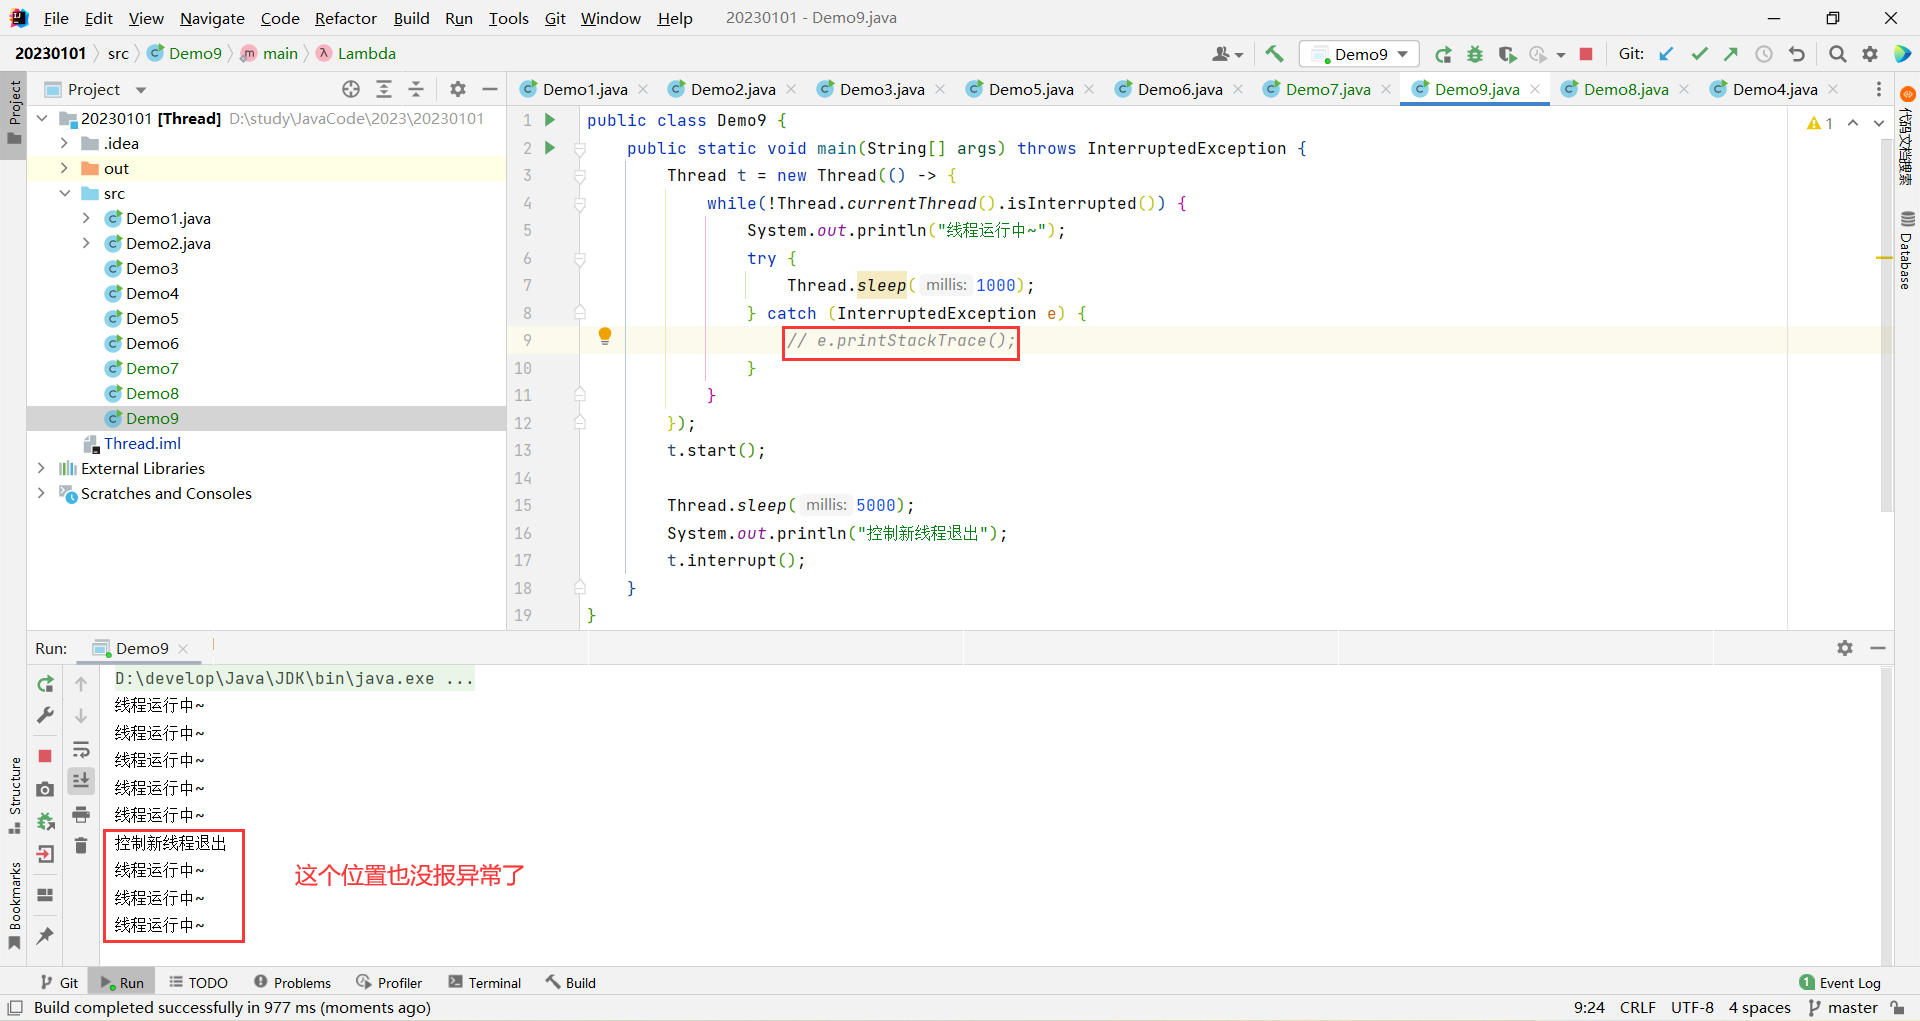Click the intention lightbulb on line 9
Viewport: 1920px width, 1021px height.
[605, 336]
